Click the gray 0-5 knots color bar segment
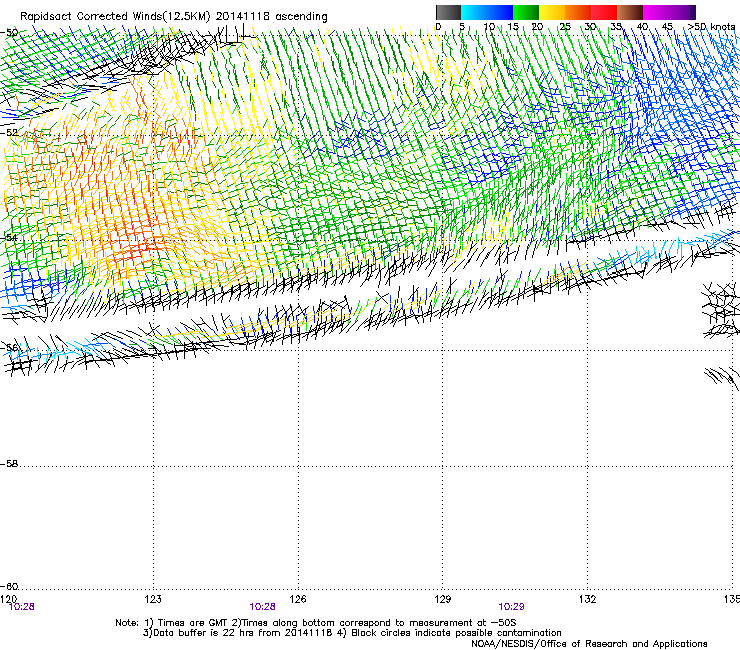Viewport: 740px width, 650px height. [x=448, y=12]
